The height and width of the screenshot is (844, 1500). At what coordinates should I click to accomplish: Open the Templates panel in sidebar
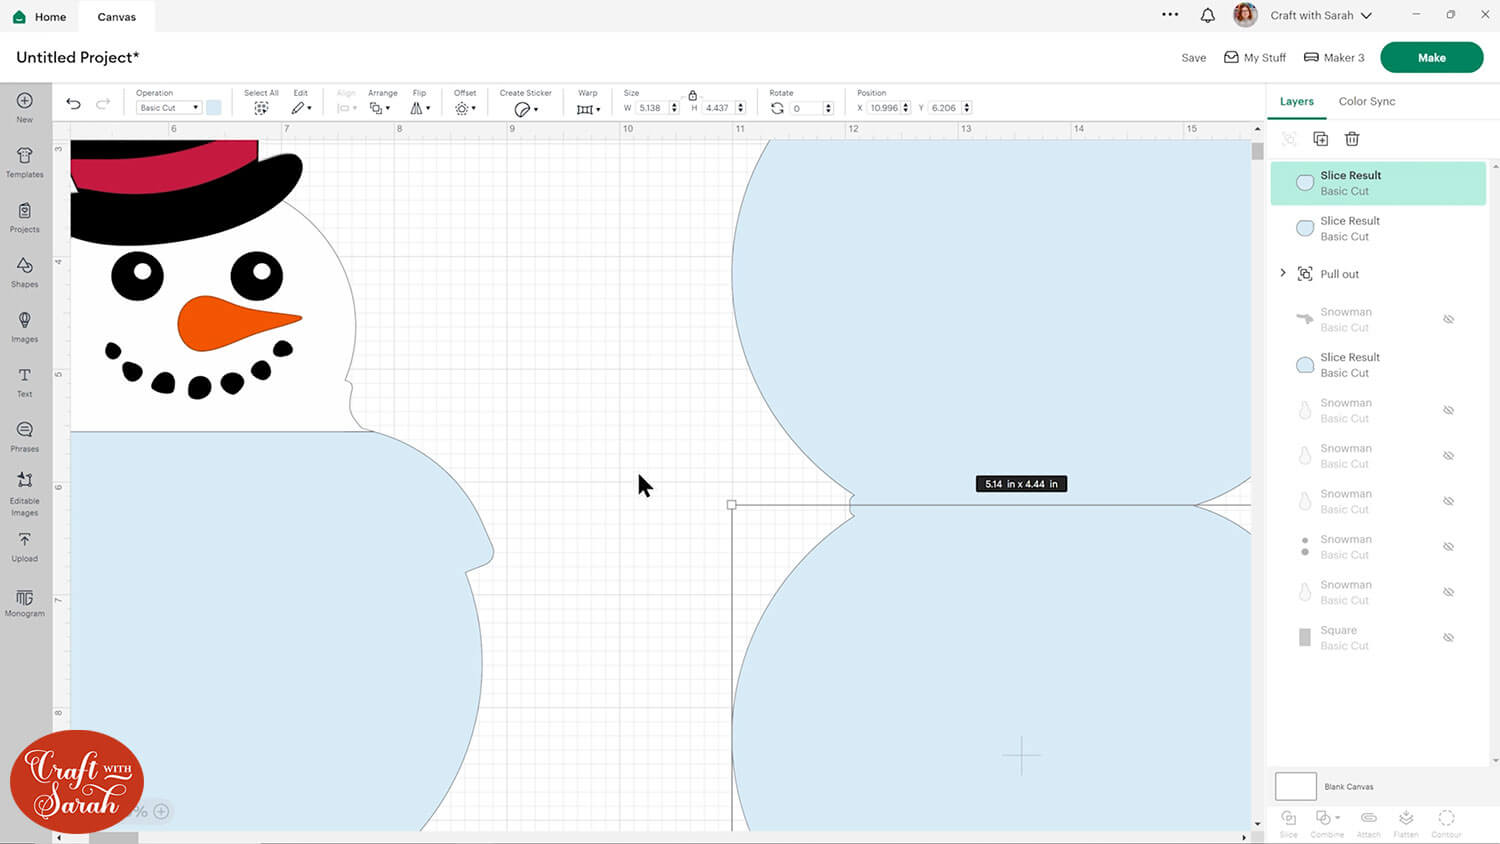point(25,161)
